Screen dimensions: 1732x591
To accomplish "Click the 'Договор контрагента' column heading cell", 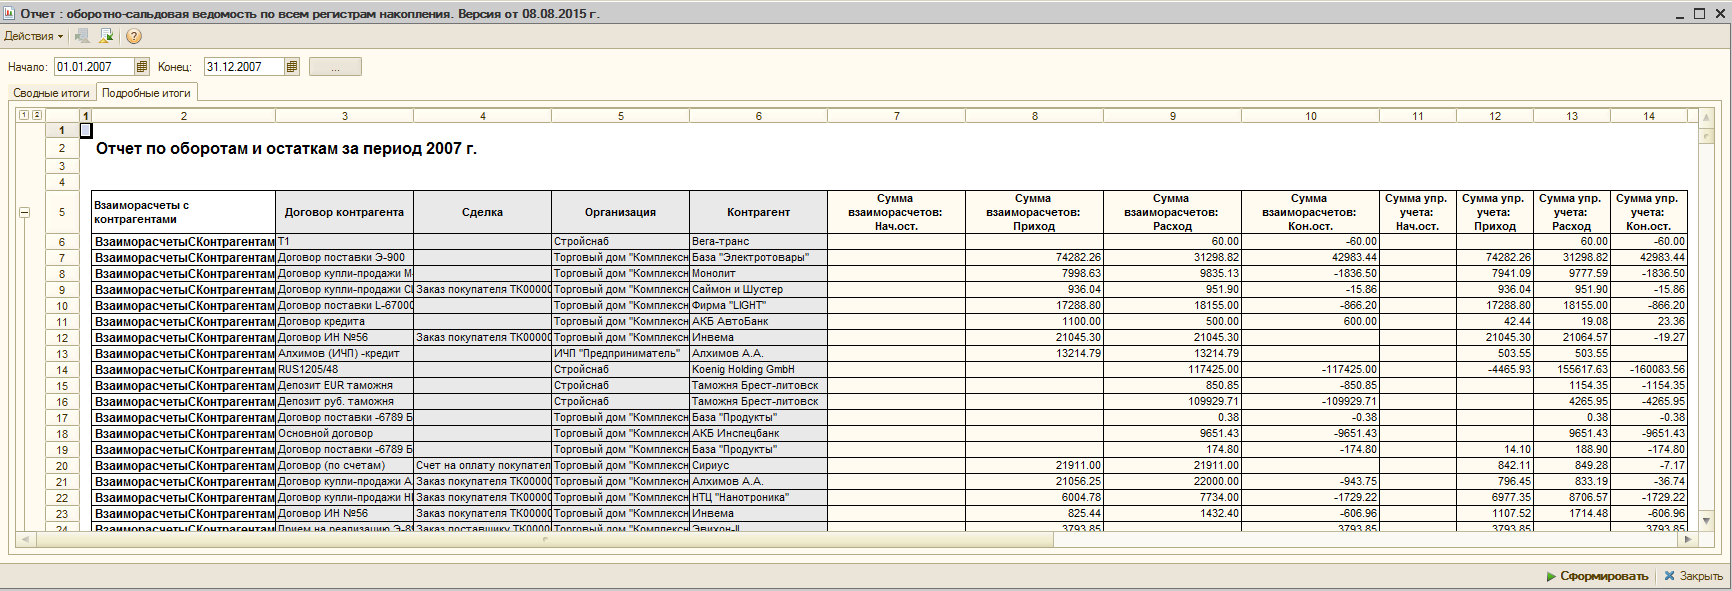I will point(344,212).
